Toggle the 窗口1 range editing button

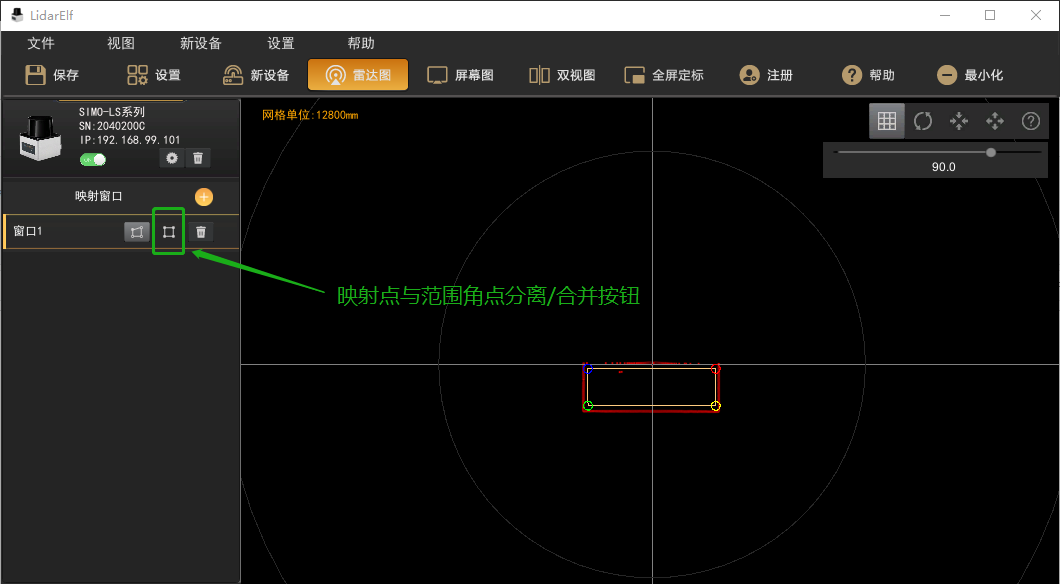[x=136, y=232]
